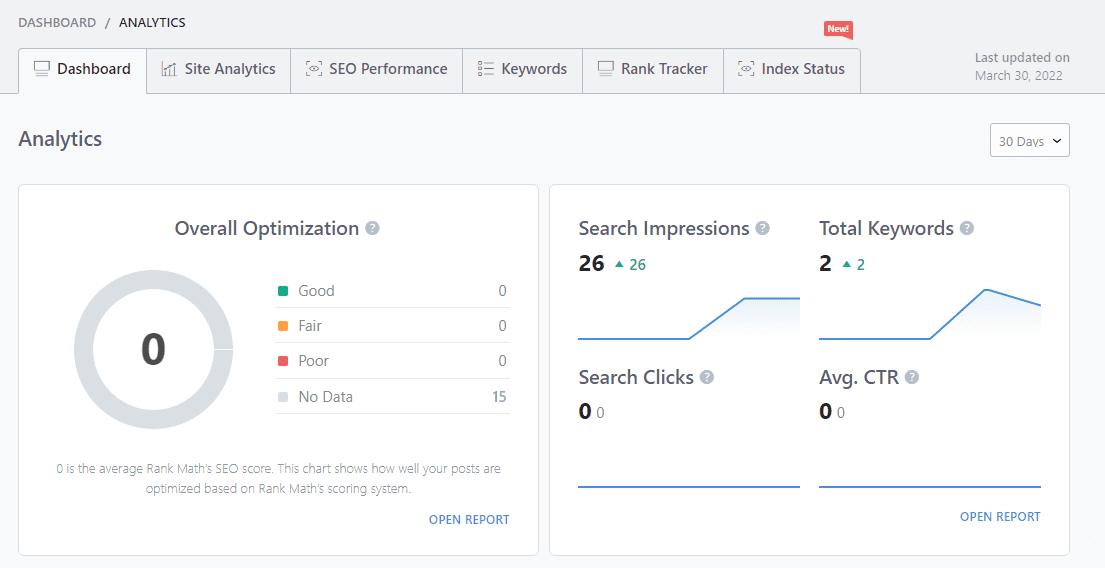Open the SEO Performance tab
This screenshot has height=568, width=1105.
(x=376, y=70)
